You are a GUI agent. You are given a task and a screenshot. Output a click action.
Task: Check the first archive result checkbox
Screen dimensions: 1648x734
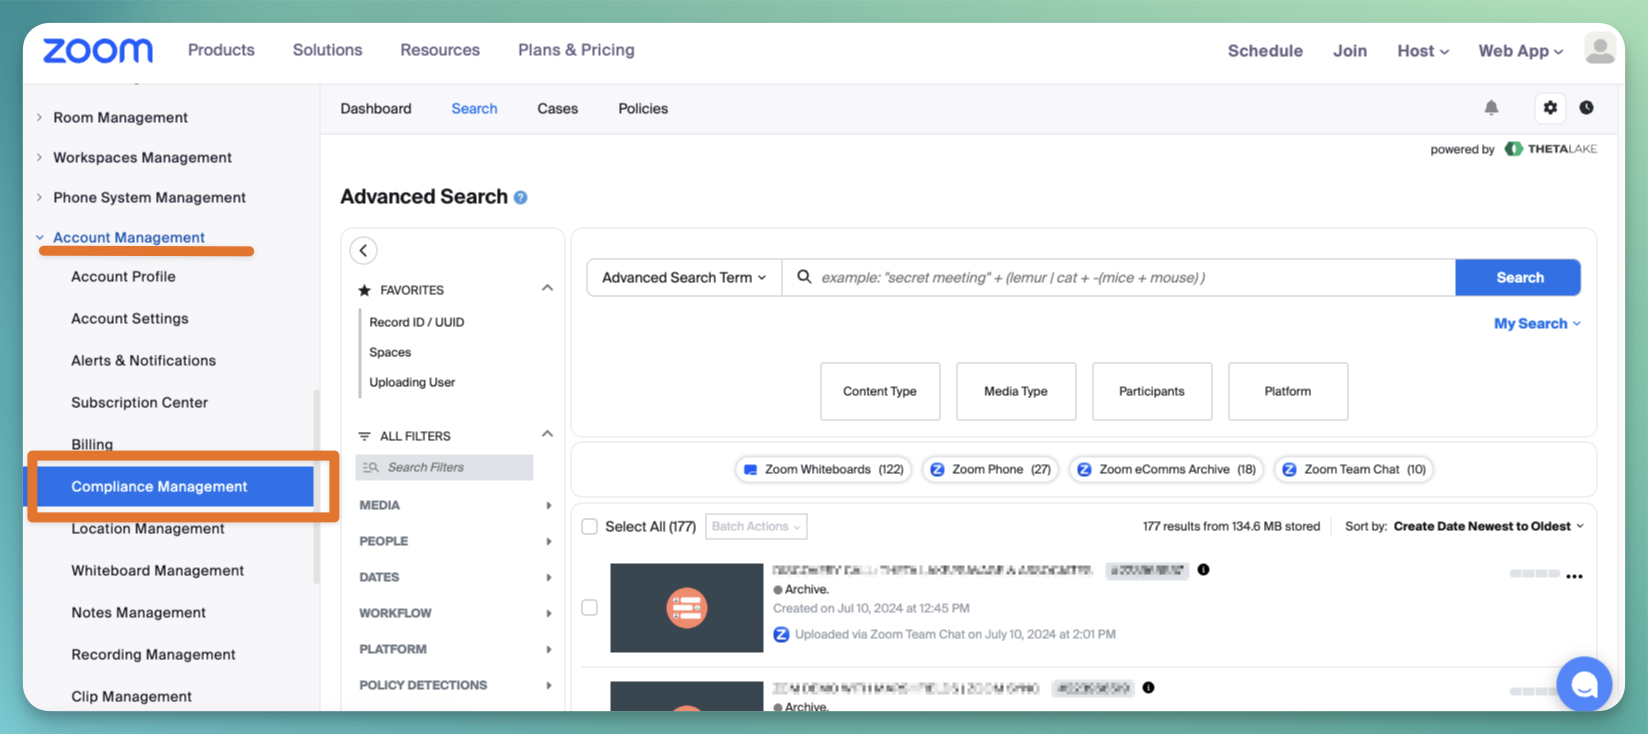click(x=590, y=608)
